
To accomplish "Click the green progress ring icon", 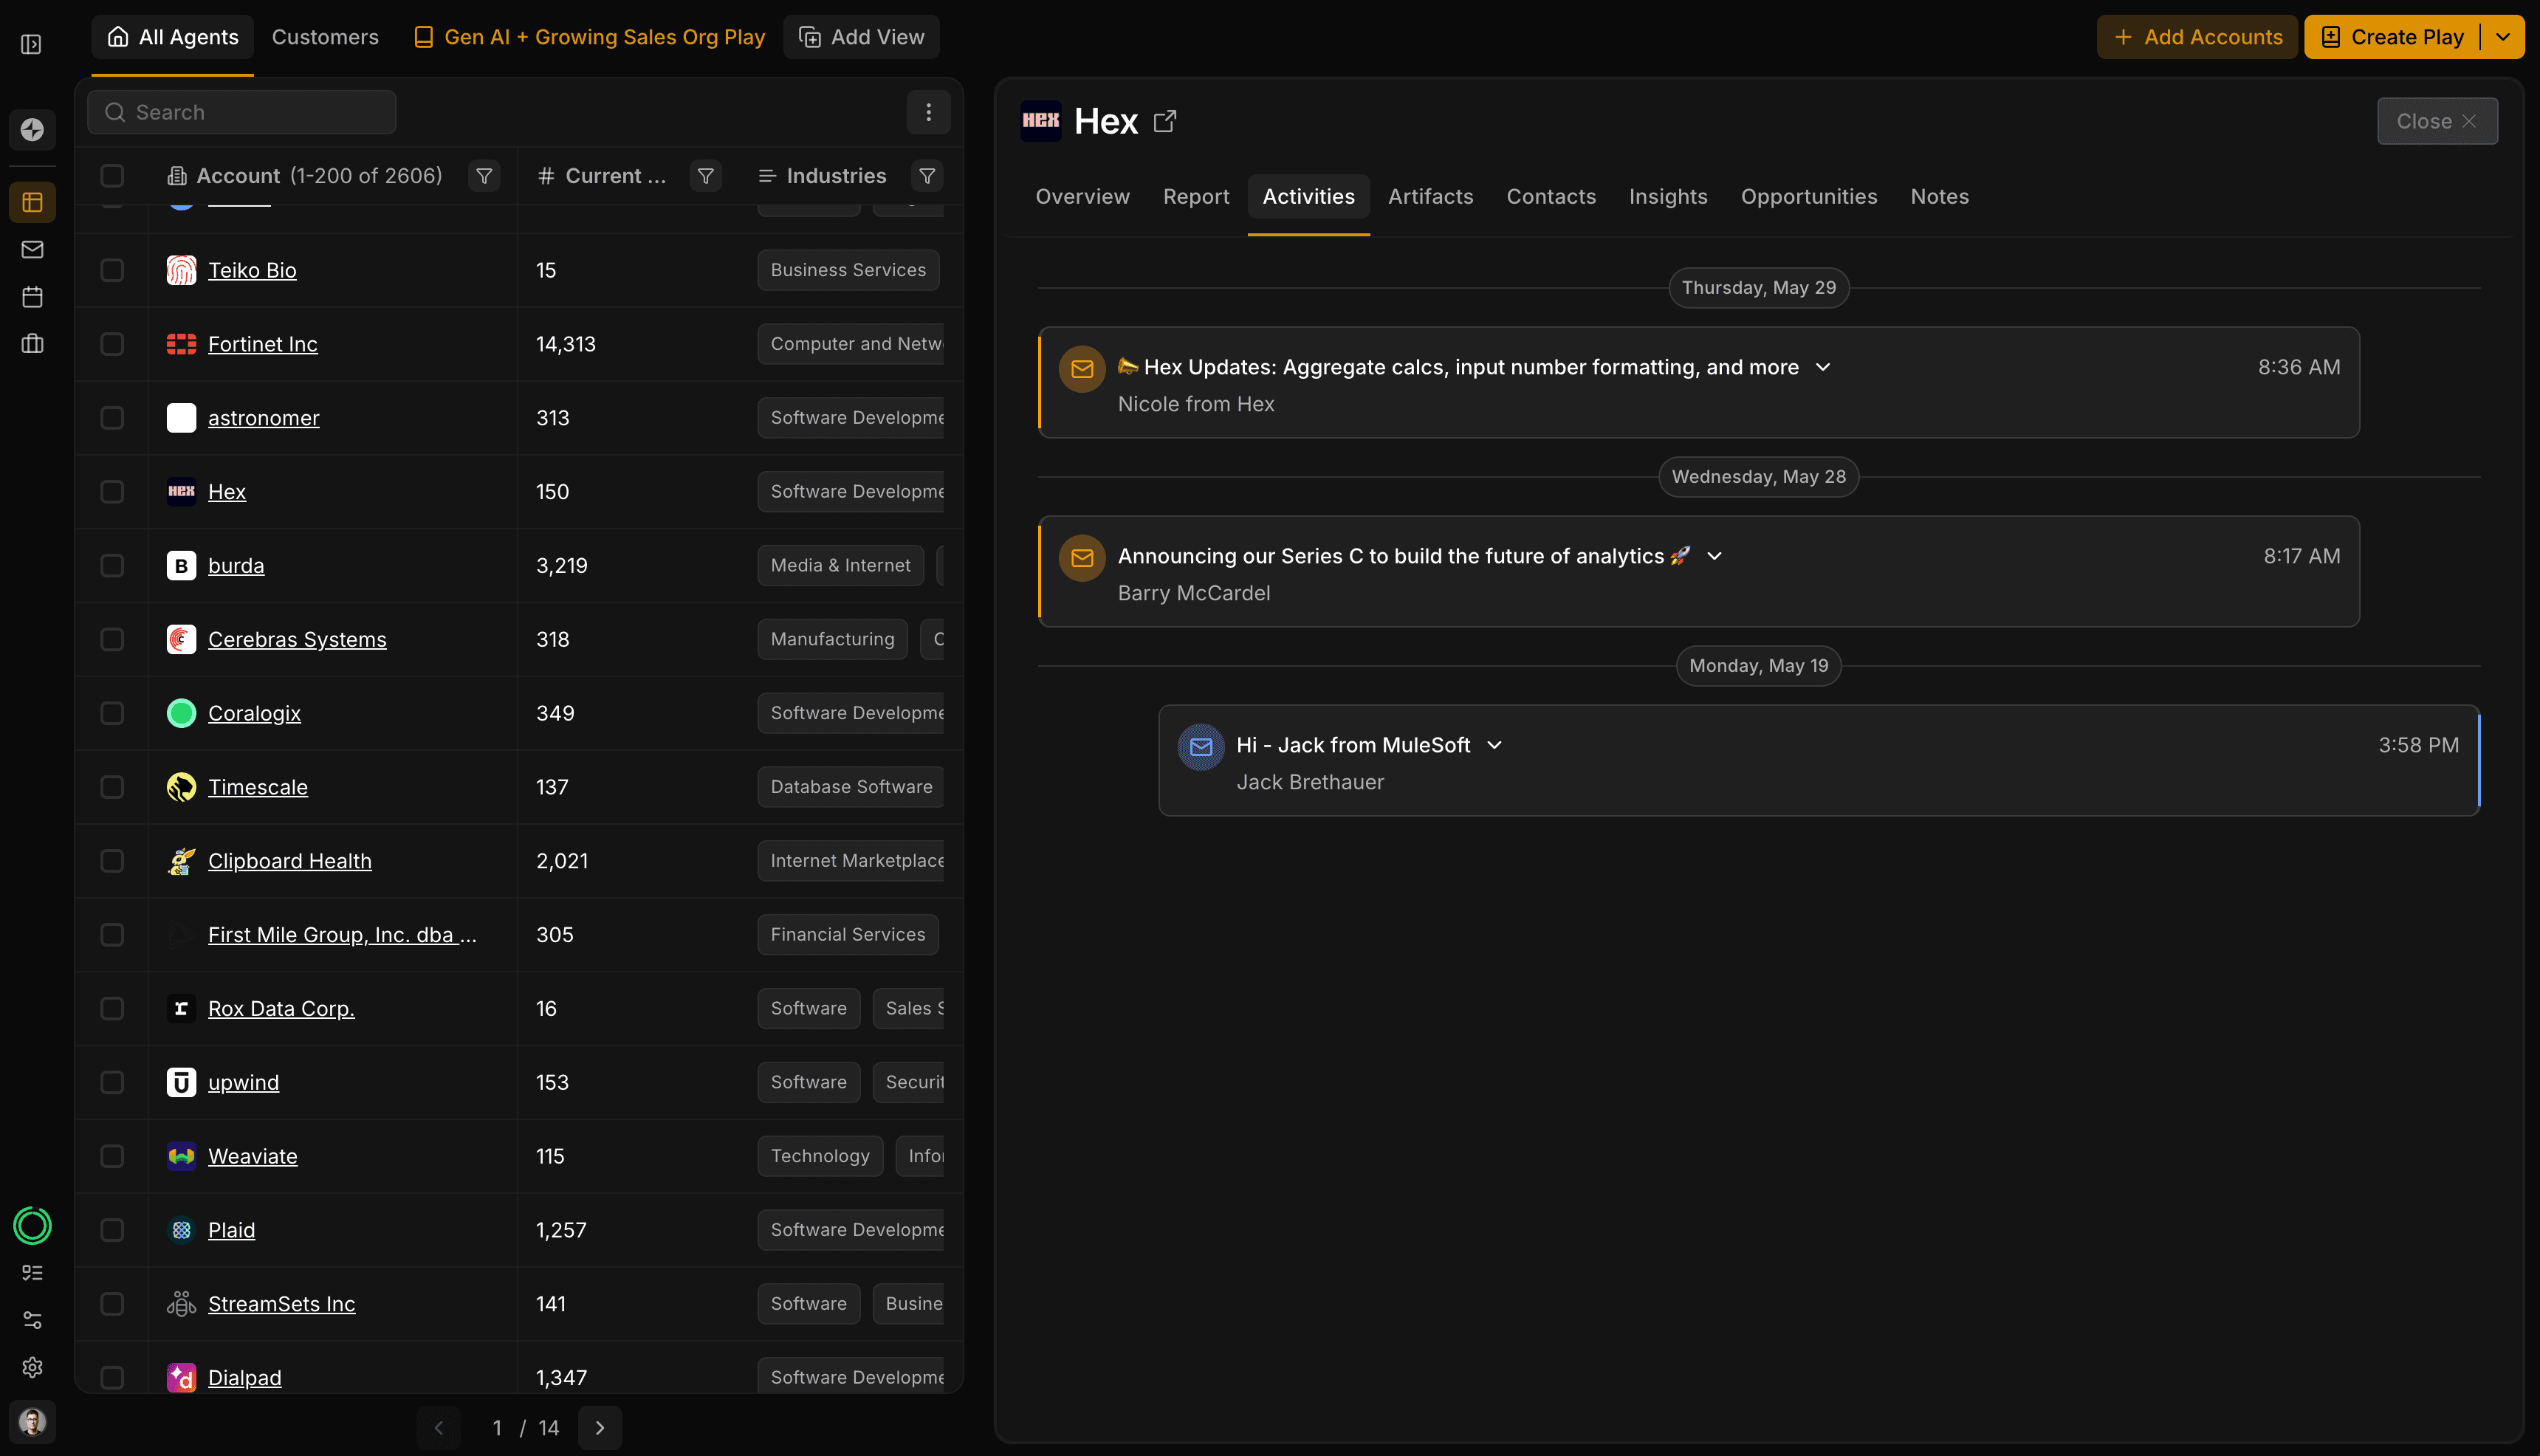I will 32,1225.
